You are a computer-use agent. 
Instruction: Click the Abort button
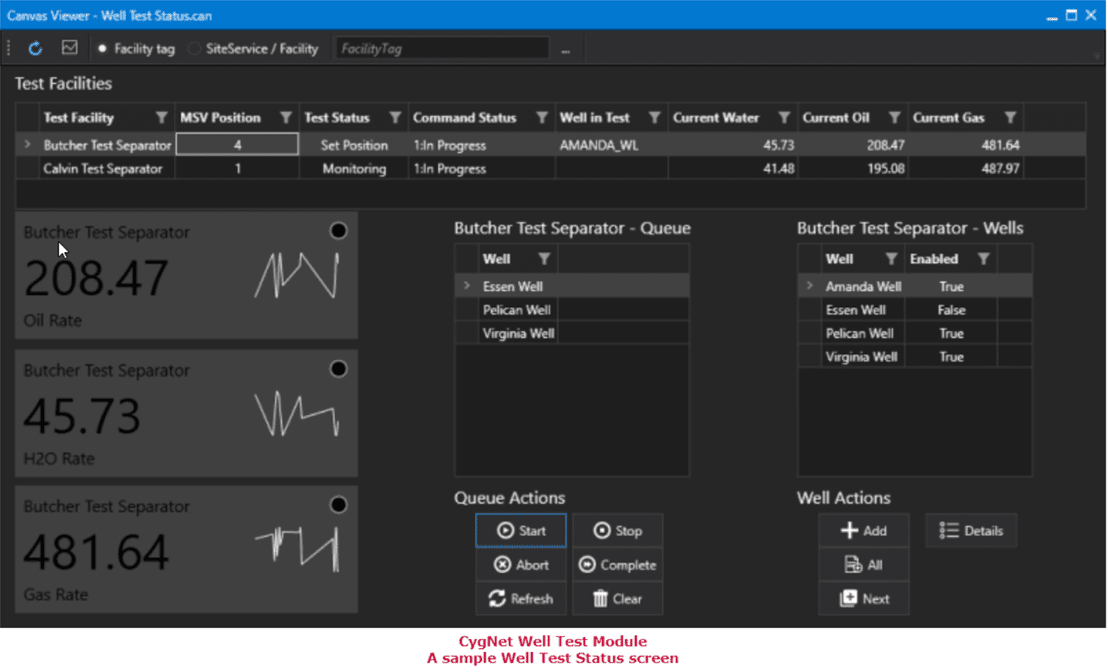[x=521, y=565]
